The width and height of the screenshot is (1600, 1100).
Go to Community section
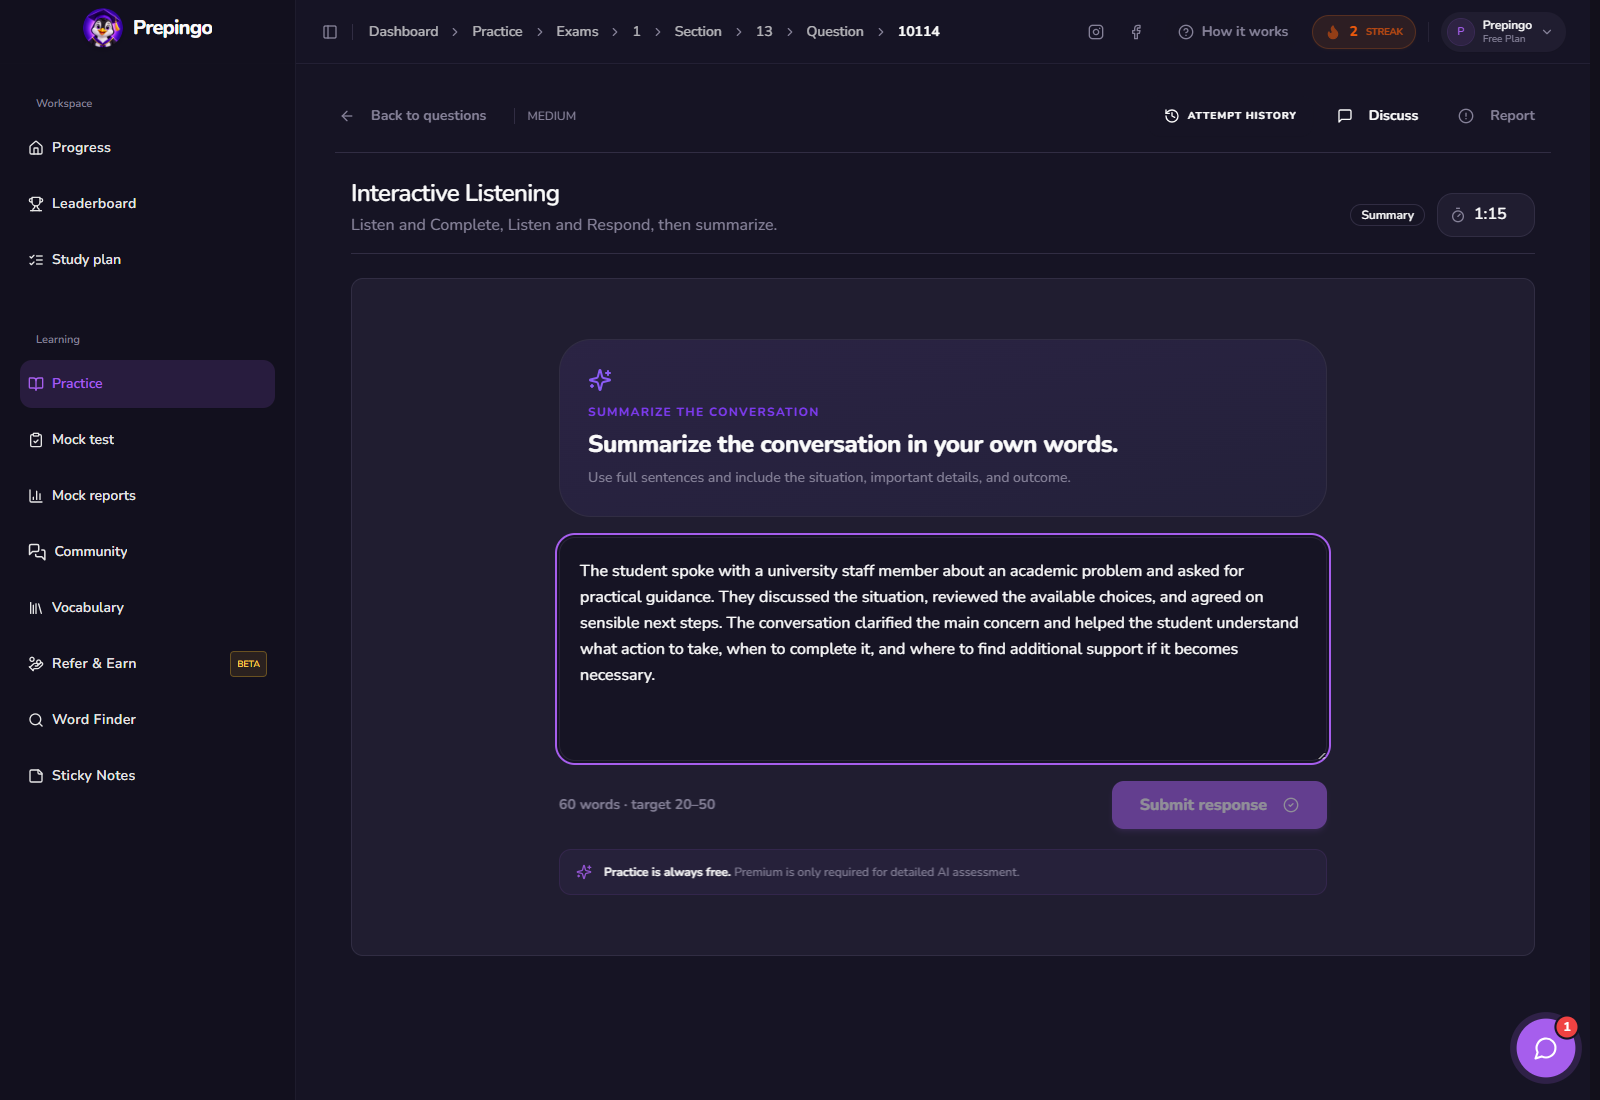pos(147,552)
